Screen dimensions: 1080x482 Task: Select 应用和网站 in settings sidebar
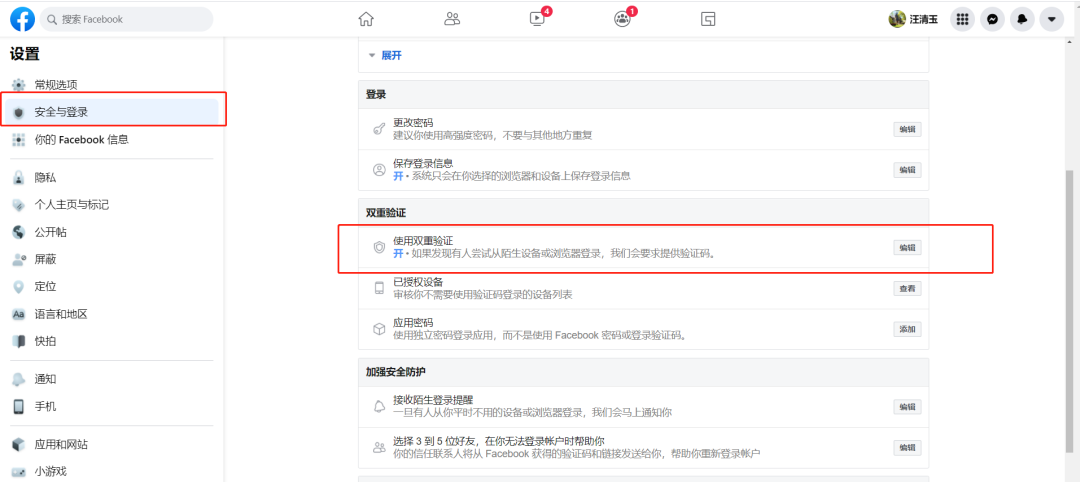[112, 444]
